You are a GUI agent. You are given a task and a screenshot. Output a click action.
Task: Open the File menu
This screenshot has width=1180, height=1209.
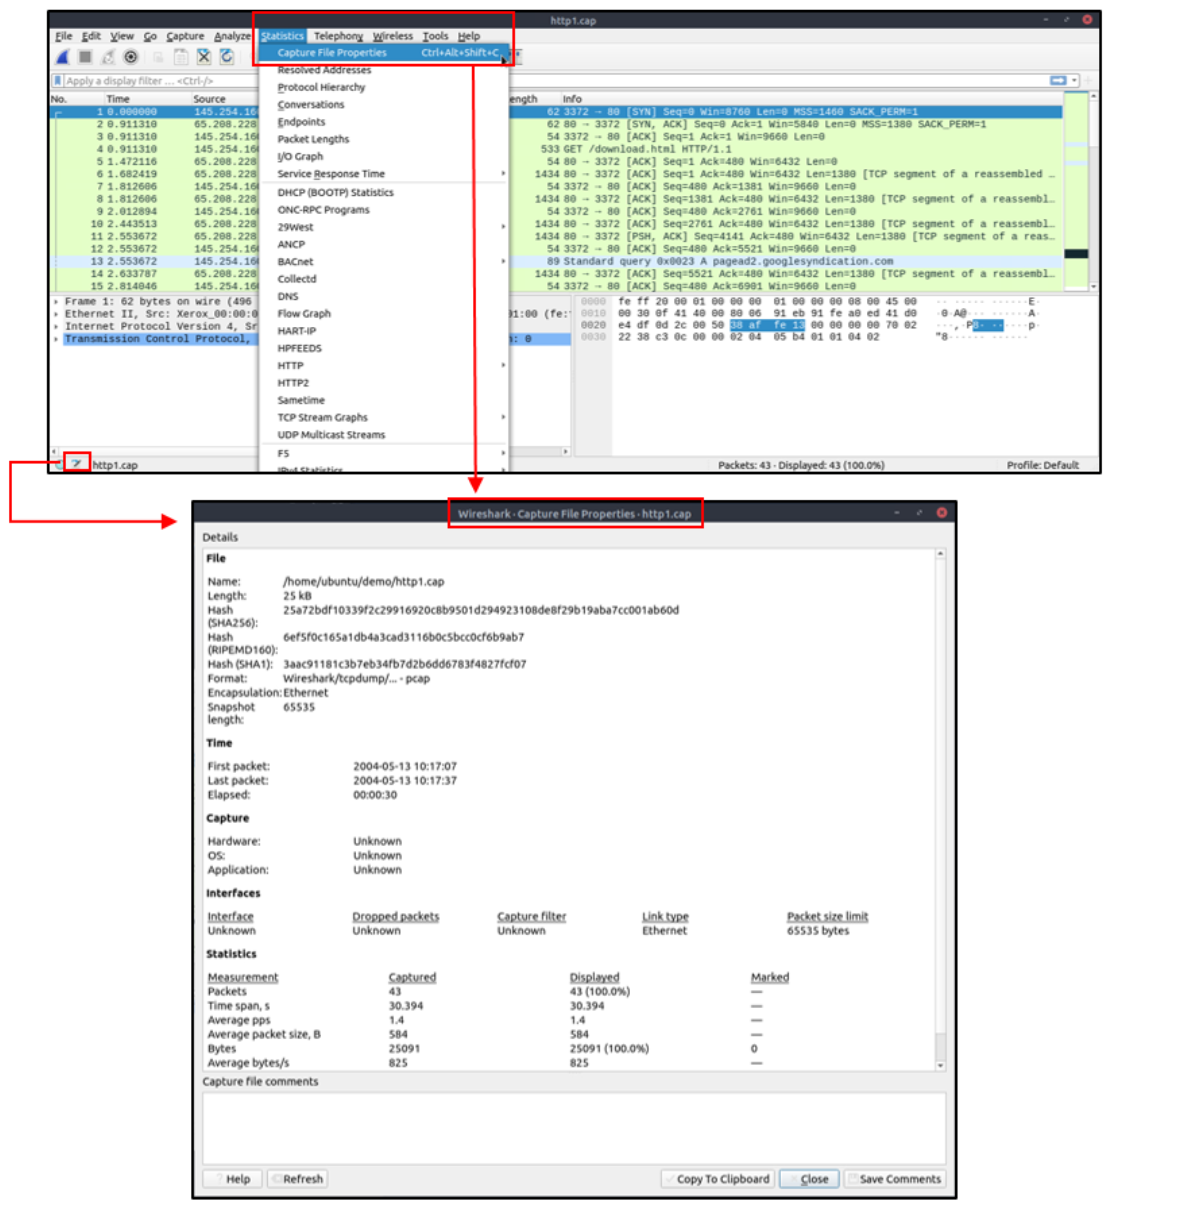click(64, 36)
